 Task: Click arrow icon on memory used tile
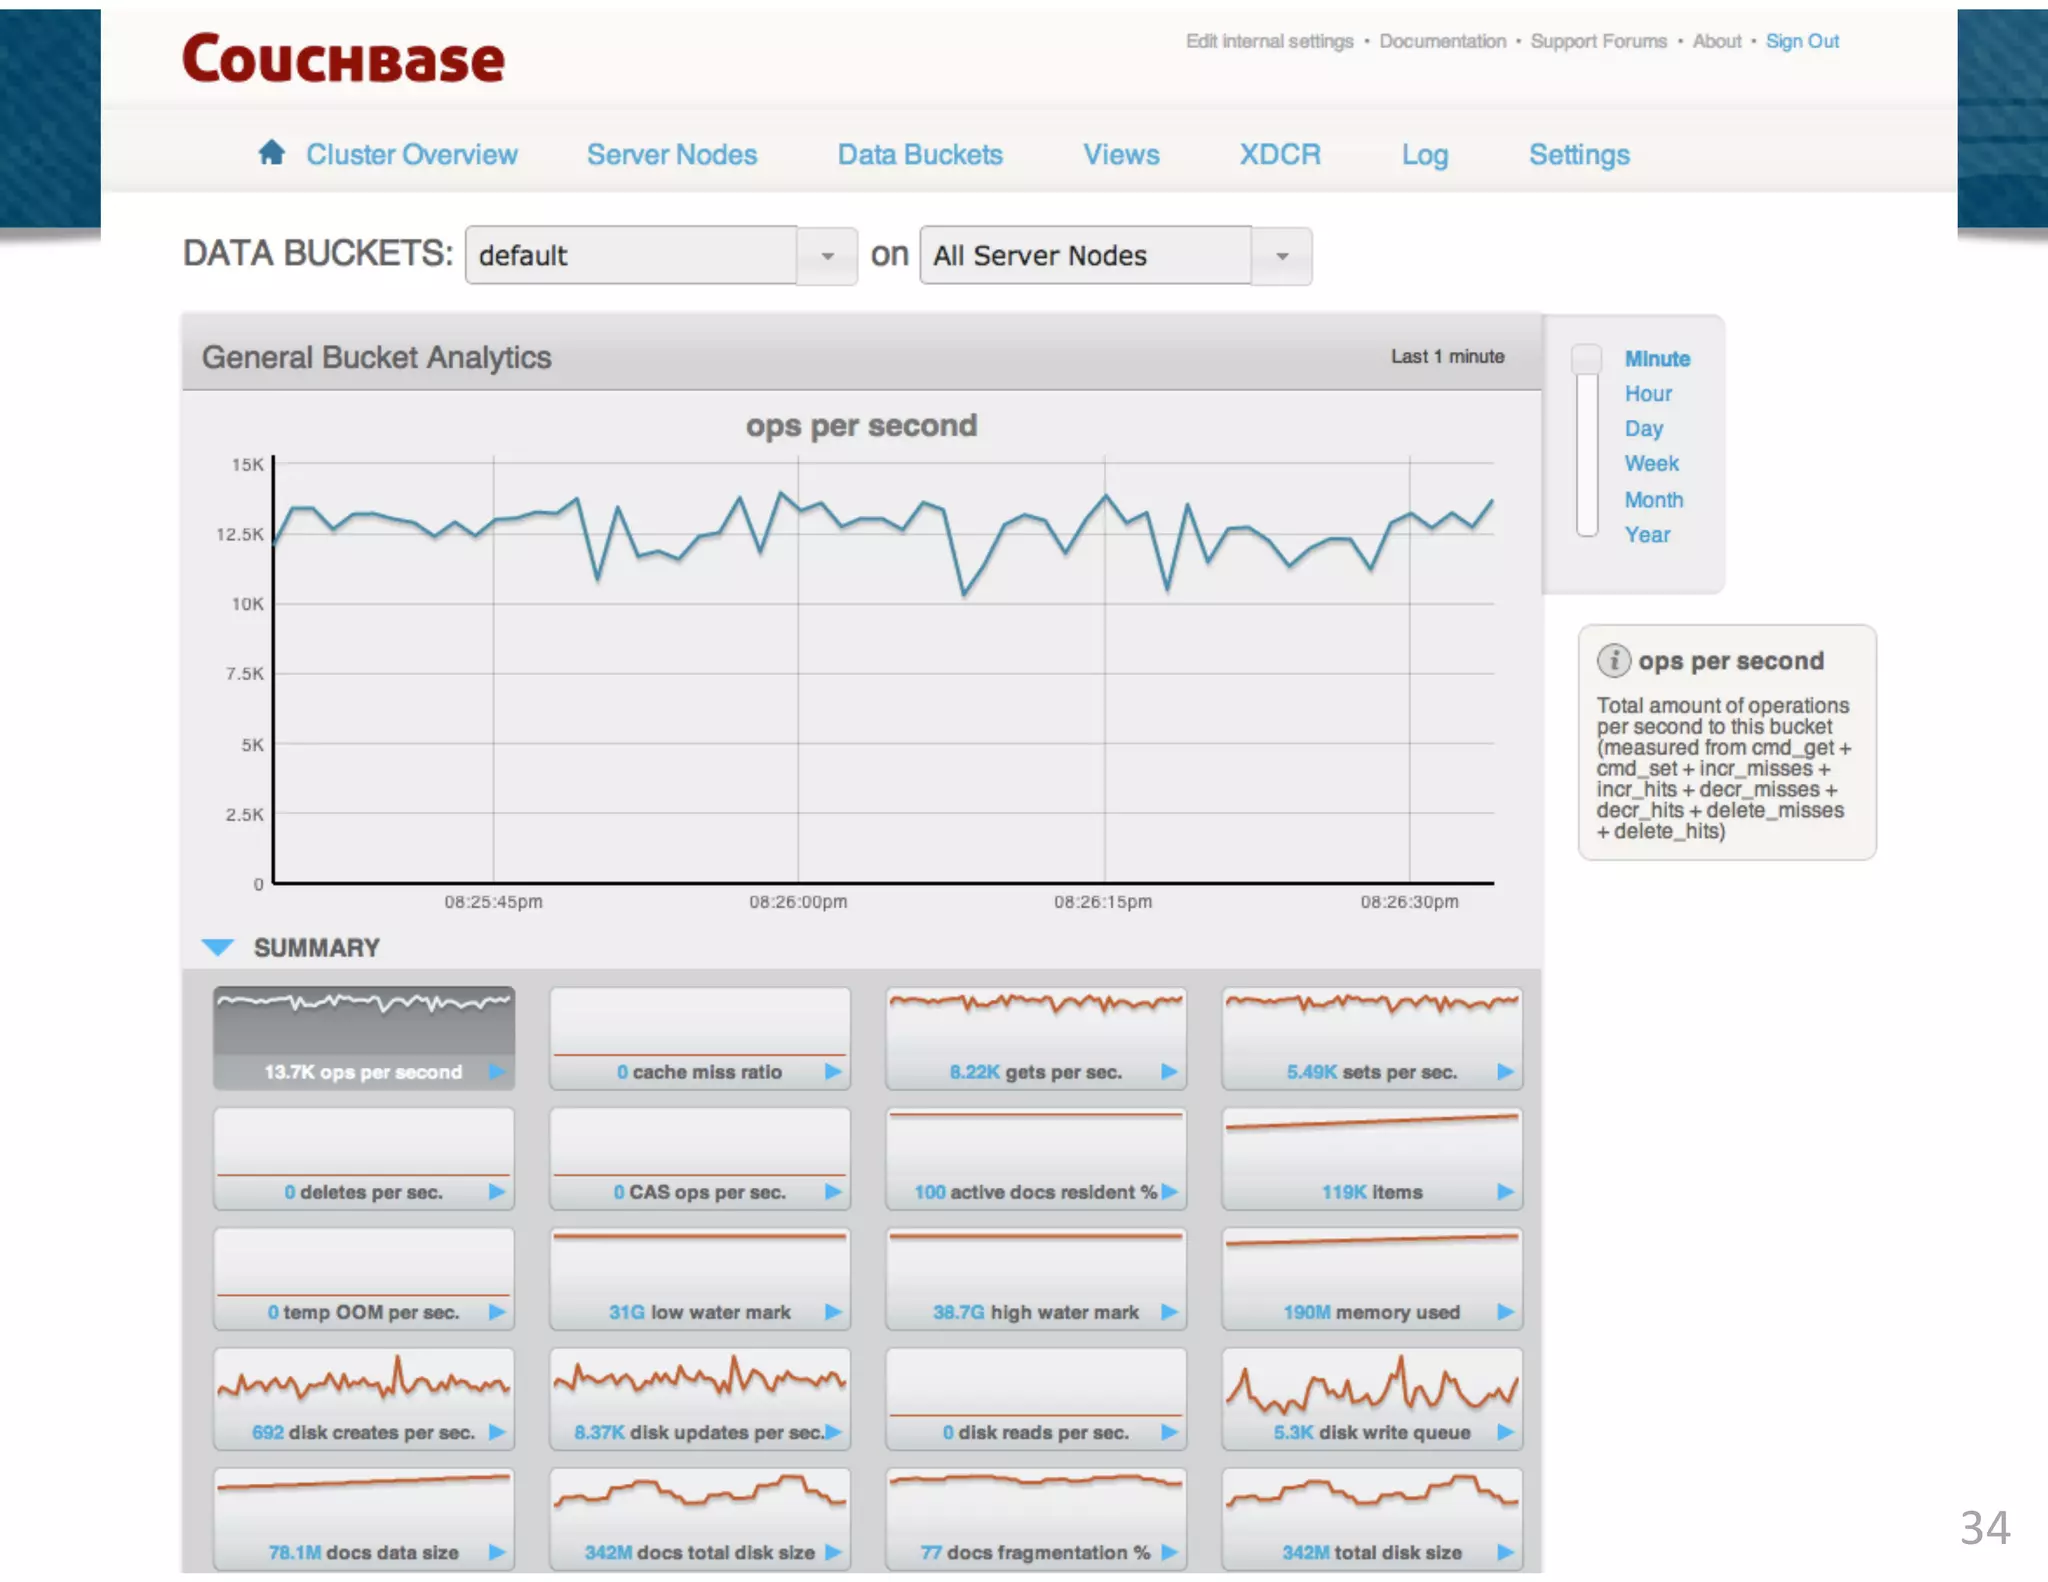1505,1312
